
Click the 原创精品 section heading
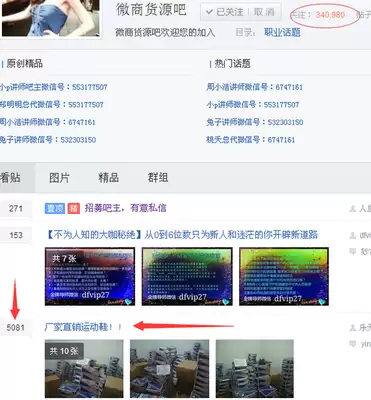pos(25,64)
